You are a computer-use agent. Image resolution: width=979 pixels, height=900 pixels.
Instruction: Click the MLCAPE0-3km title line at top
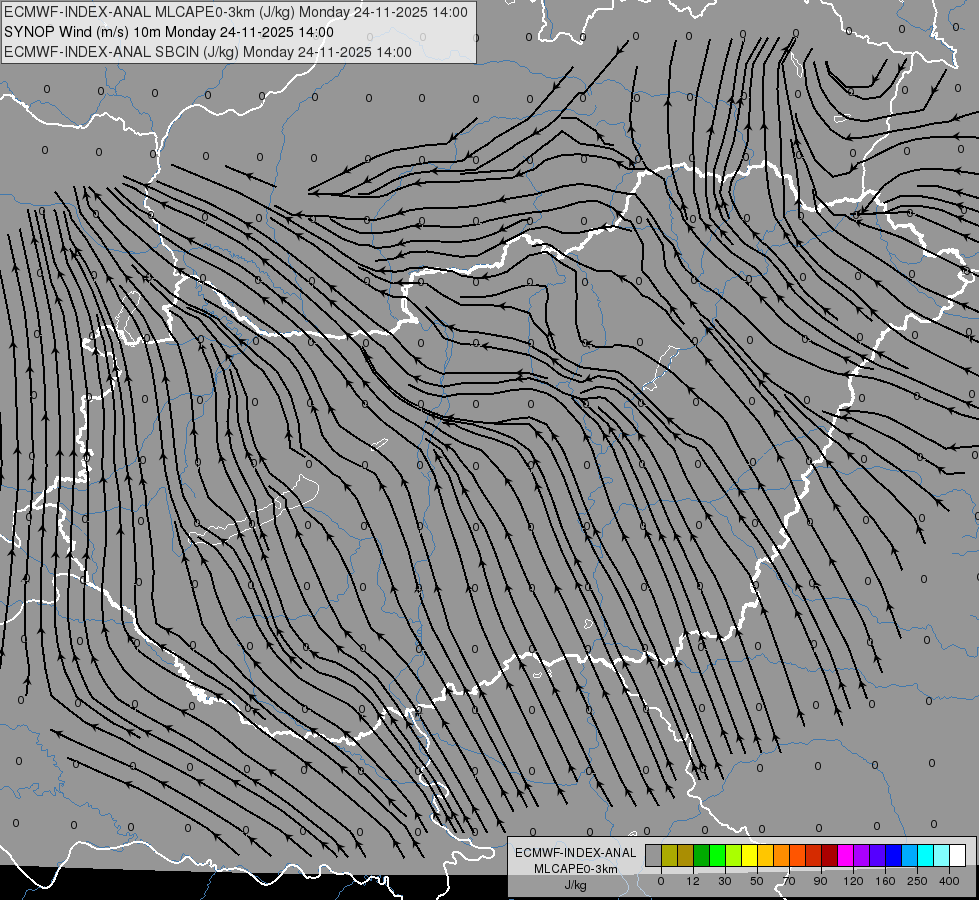[235, 12]
